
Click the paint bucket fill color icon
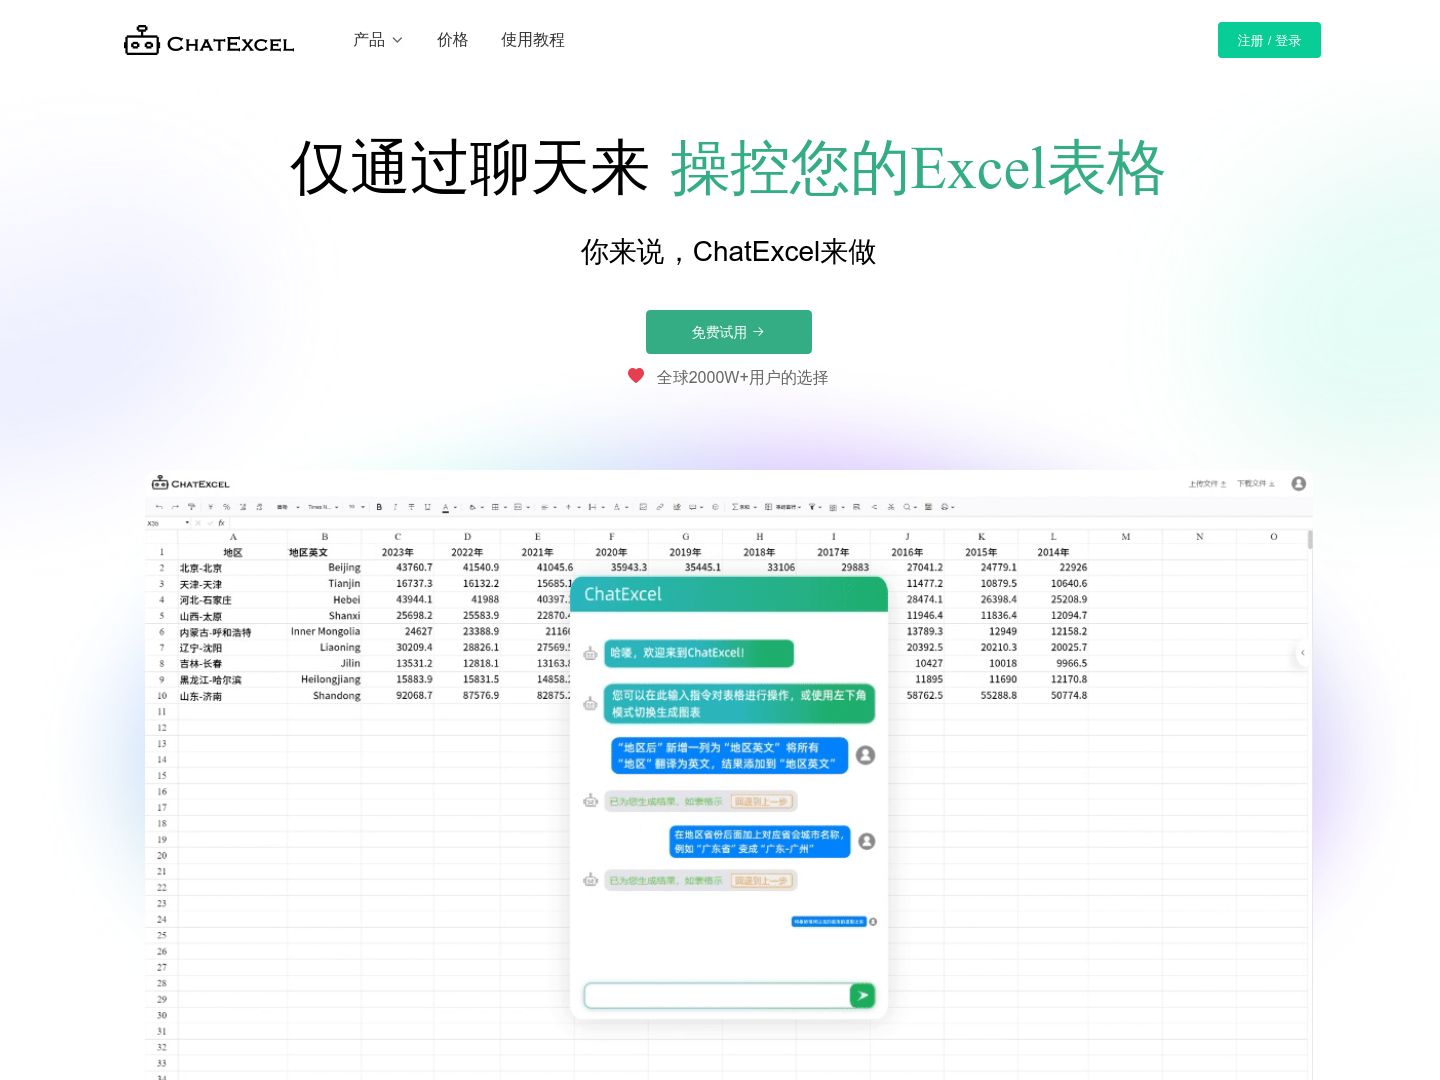pyautogui.click(x=472, y=507)
